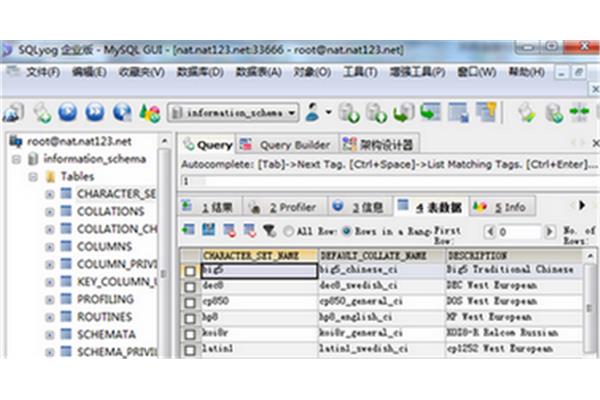
Task: Click the window icon with green return arrow
Action: (430, 112)
